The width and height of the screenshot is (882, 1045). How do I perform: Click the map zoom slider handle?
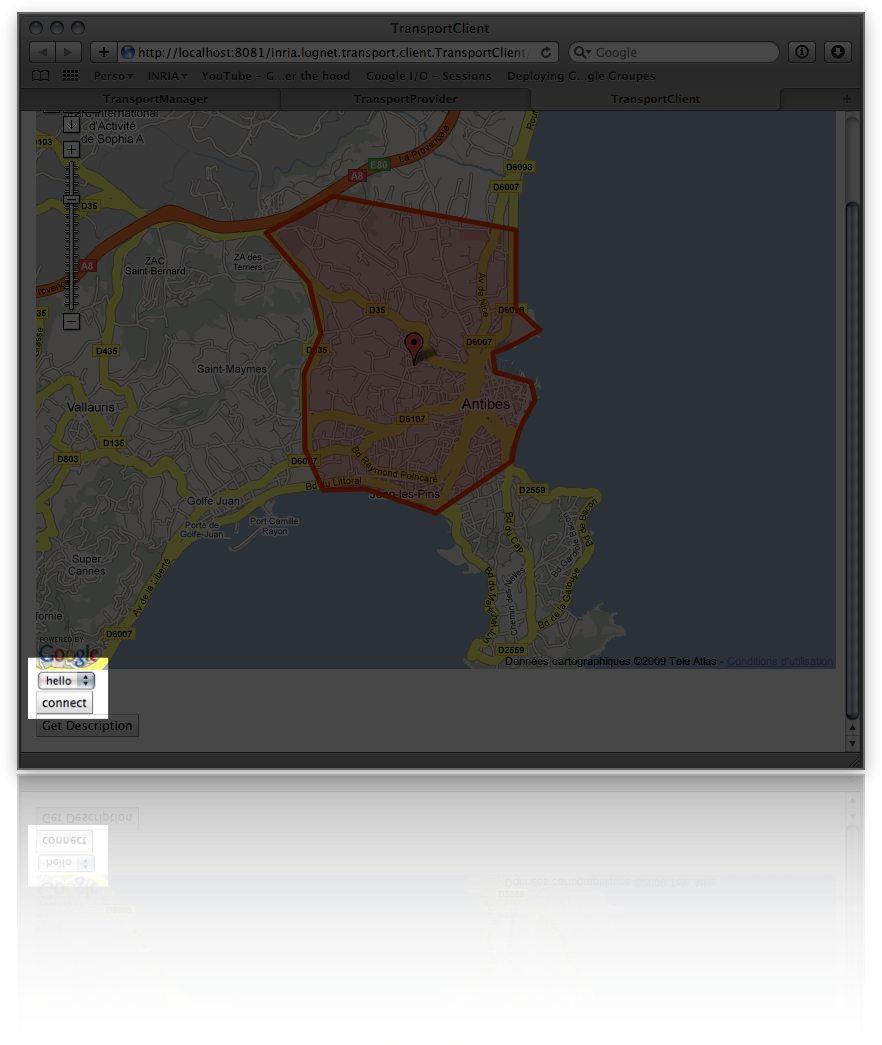(71, 199)
